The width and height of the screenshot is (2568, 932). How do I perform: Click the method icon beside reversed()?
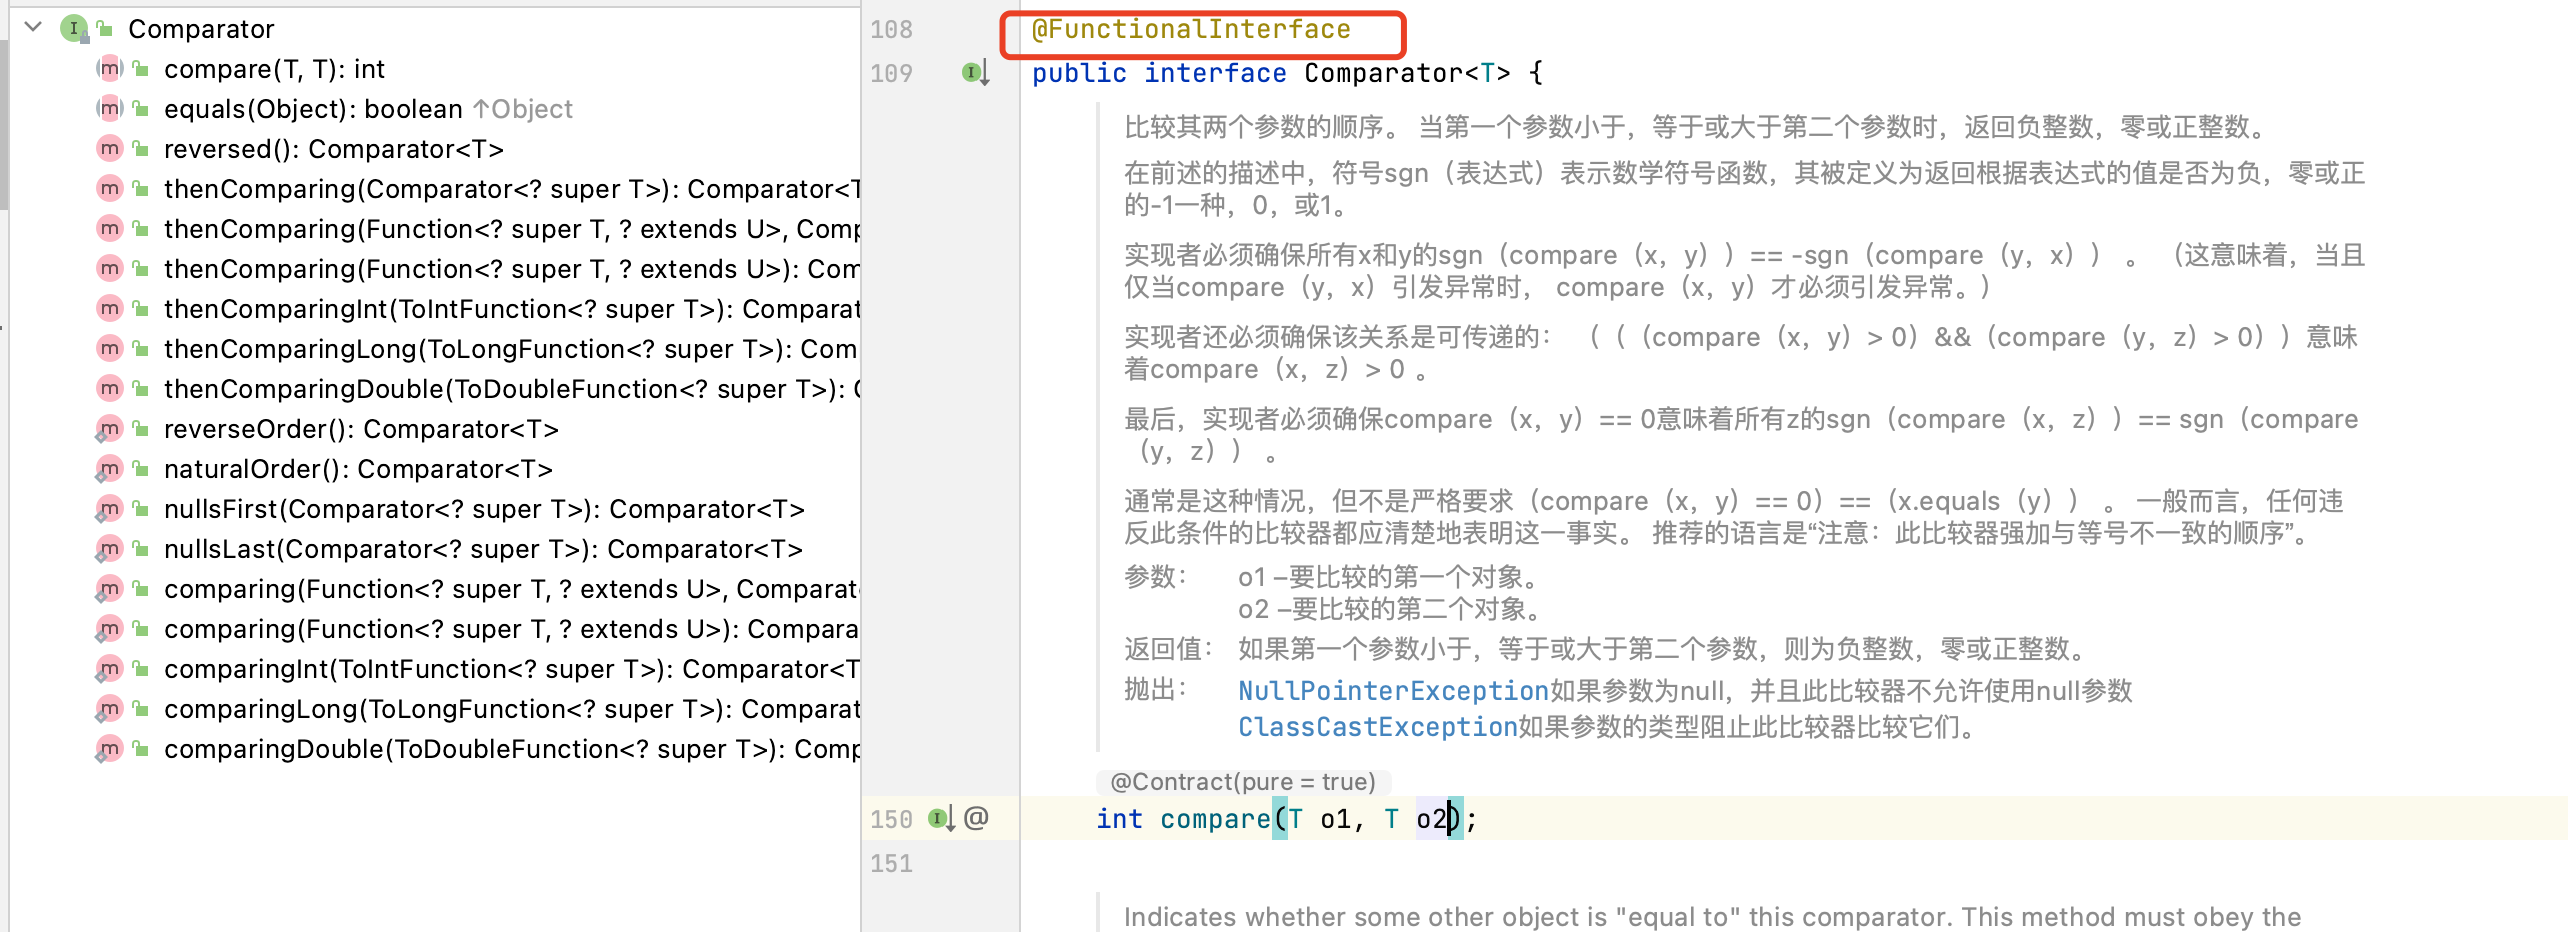pyautogui.click(x=109, y=149)
